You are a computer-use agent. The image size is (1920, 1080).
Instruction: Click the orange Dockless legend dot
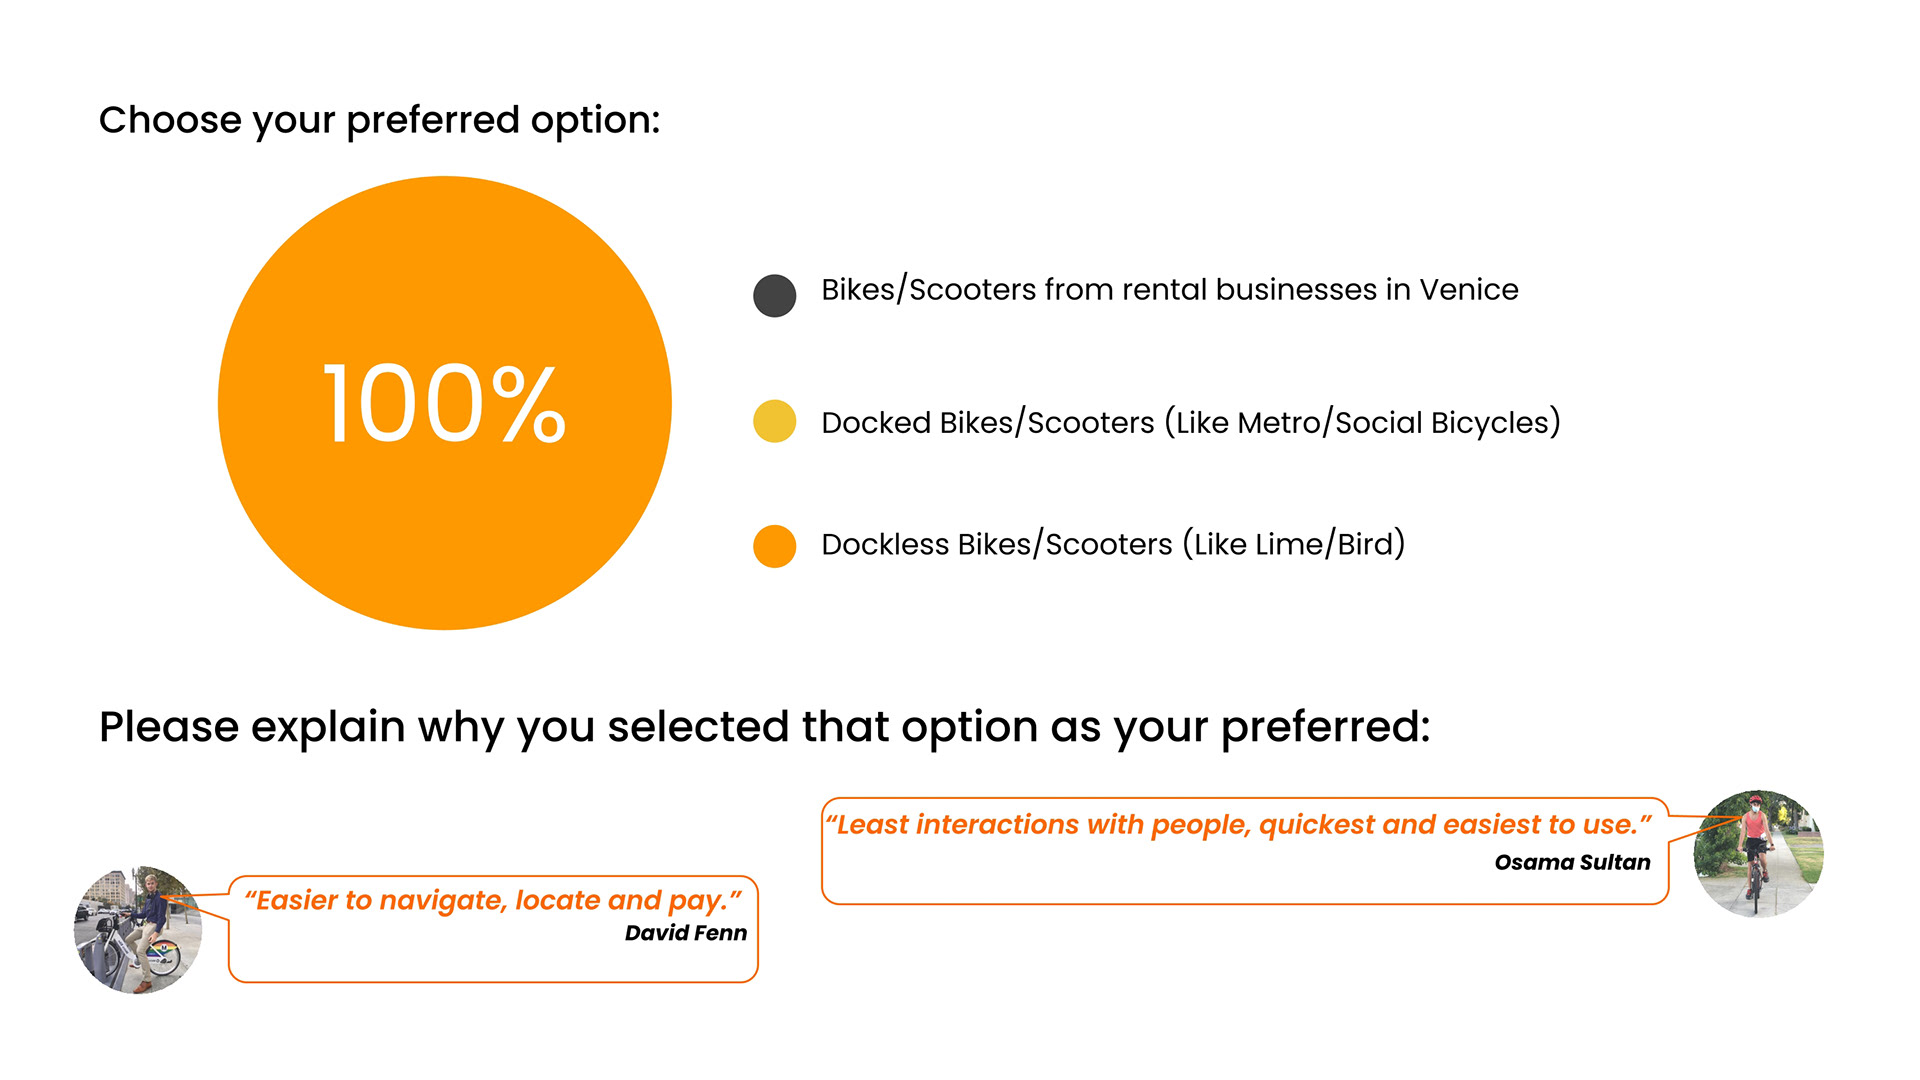point(774,546)
